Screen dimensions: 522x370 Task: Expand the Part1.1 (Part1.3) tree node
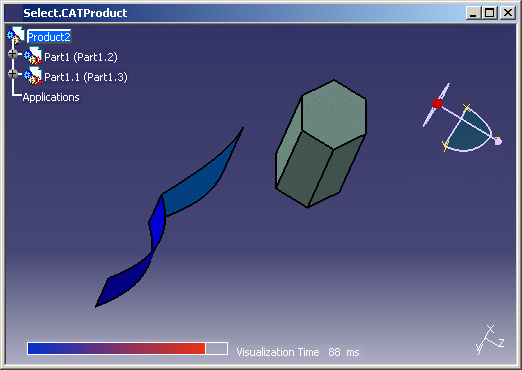pos(13,73)
